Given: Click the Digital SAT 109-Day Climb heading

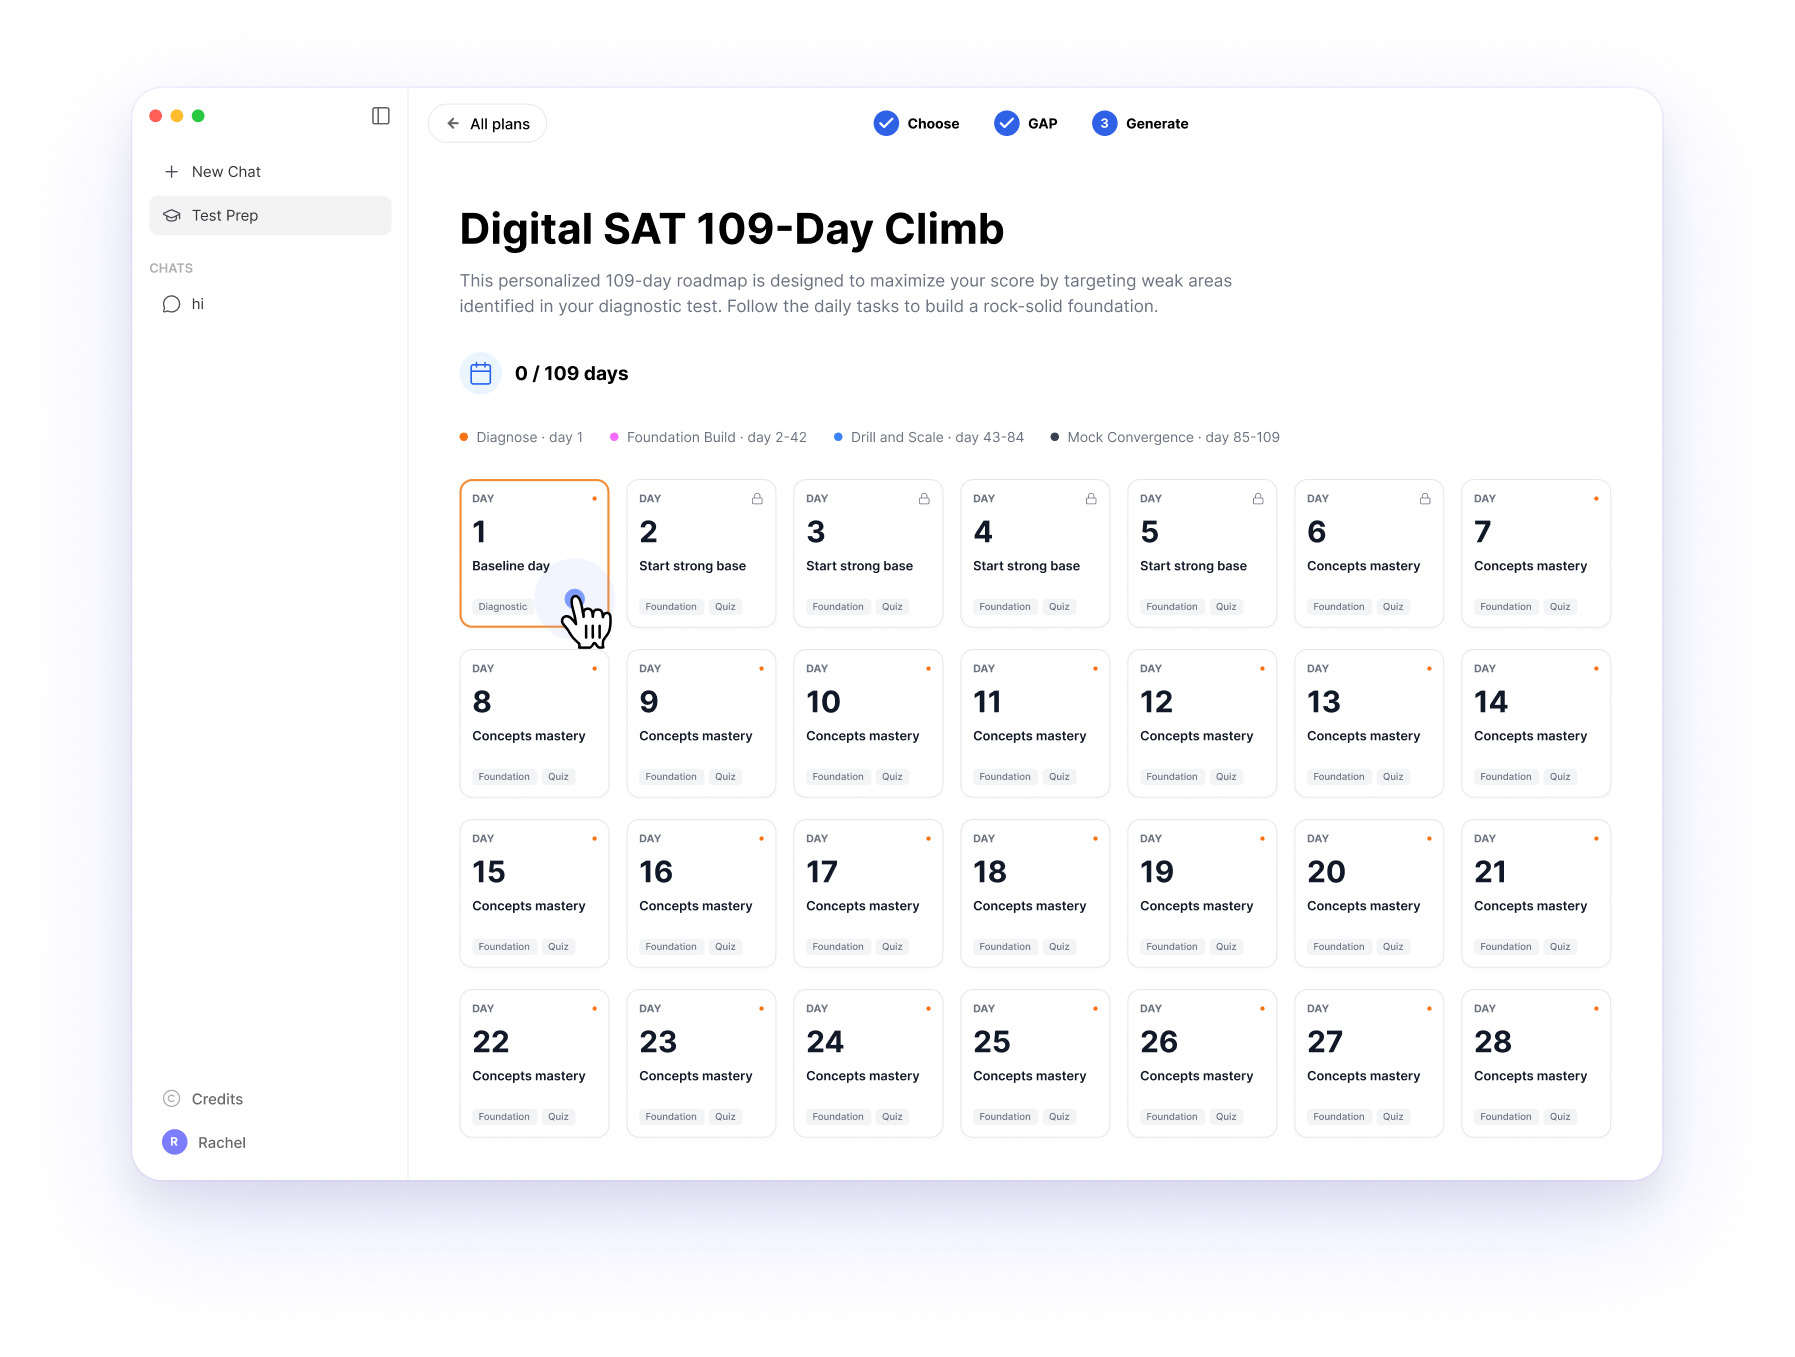Looking at the screenshot, I should pyautogui.click(x=731, y=229).
